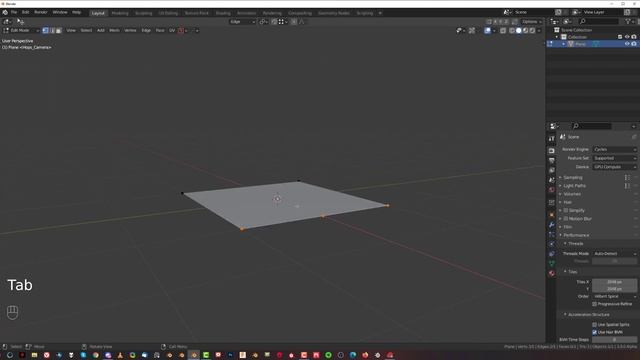
Task: Open the Output properties tab icon
Action: pyautogui.click(x=551, y=160)
